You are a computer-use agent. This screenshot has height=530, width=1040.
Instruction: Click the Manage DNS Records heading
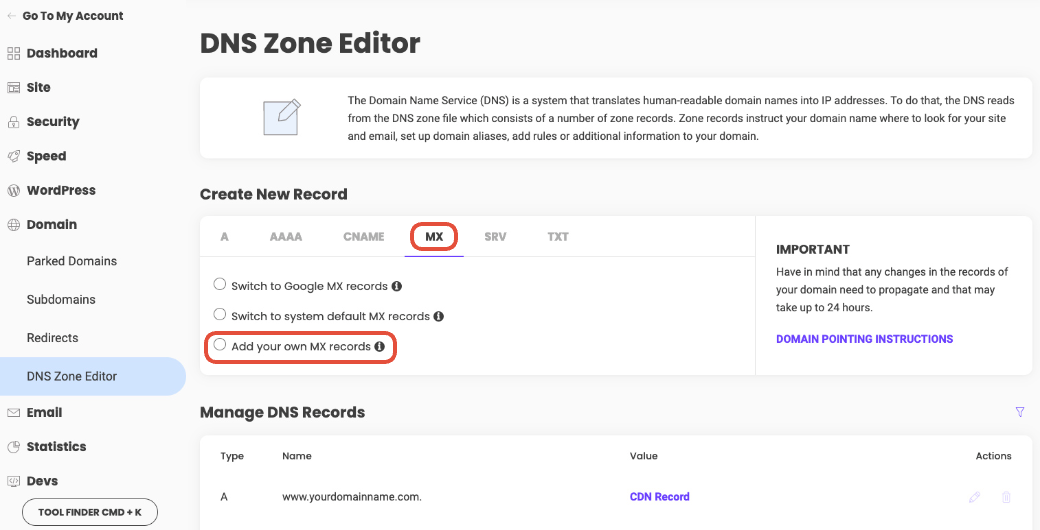(283, 413)
